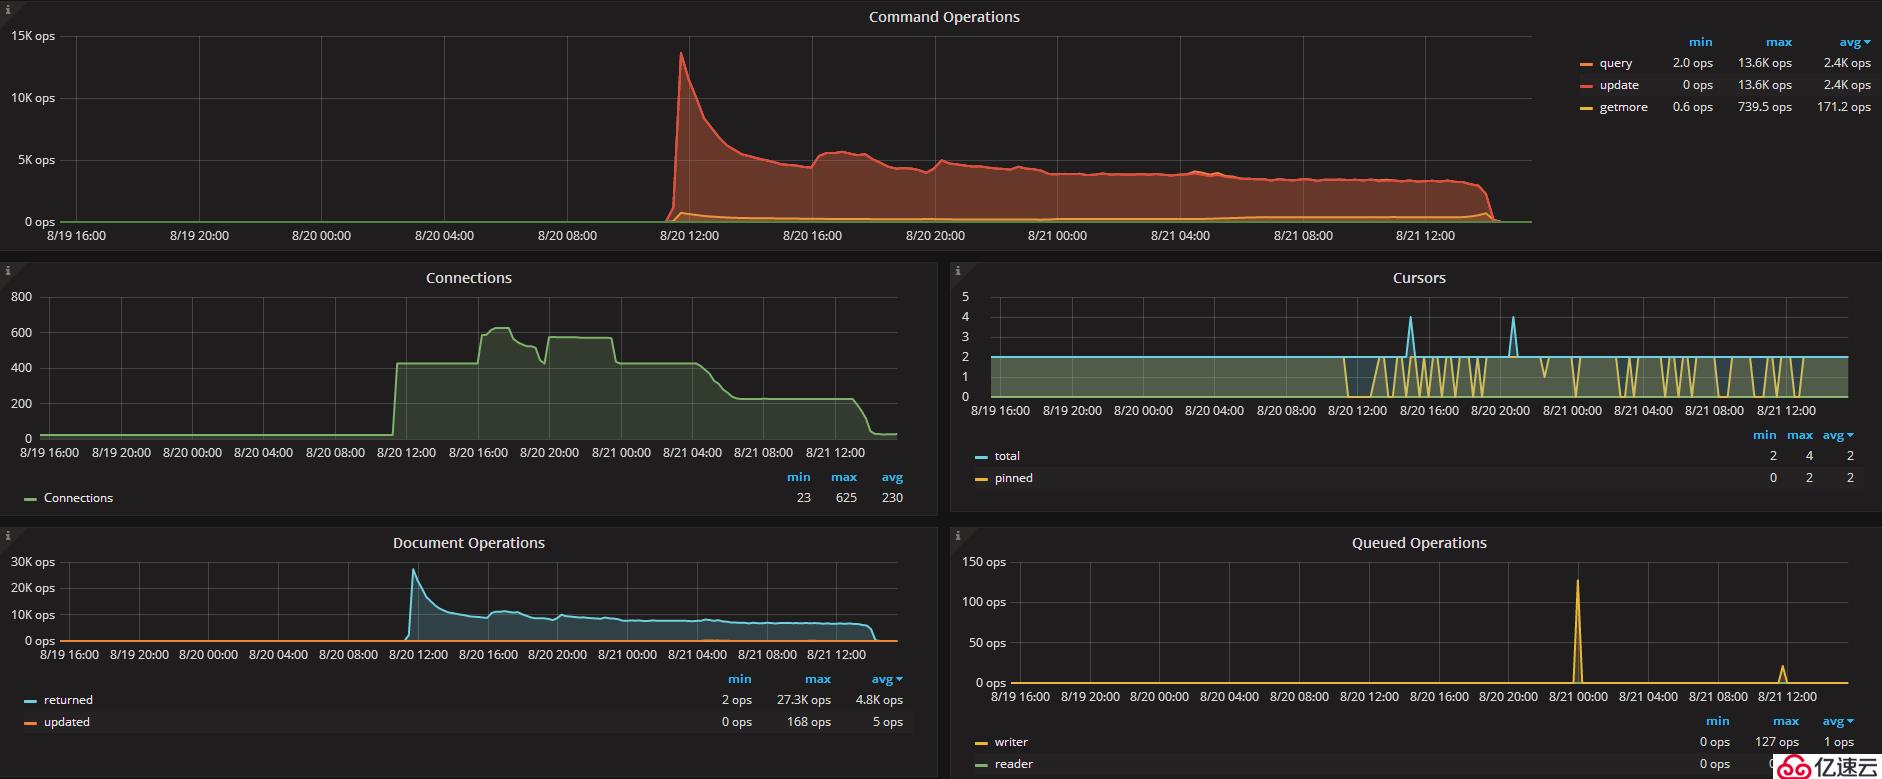Toggle the getmore series in the legend
Viewport: 1882px width, 779px height.
click(1623, 107)
